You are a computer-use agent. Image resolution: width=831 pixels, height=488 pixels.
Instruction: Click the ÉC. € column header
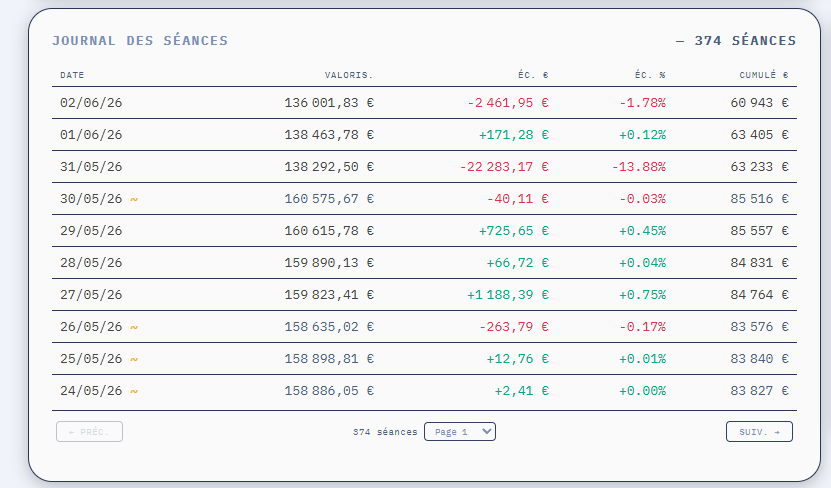533,75
